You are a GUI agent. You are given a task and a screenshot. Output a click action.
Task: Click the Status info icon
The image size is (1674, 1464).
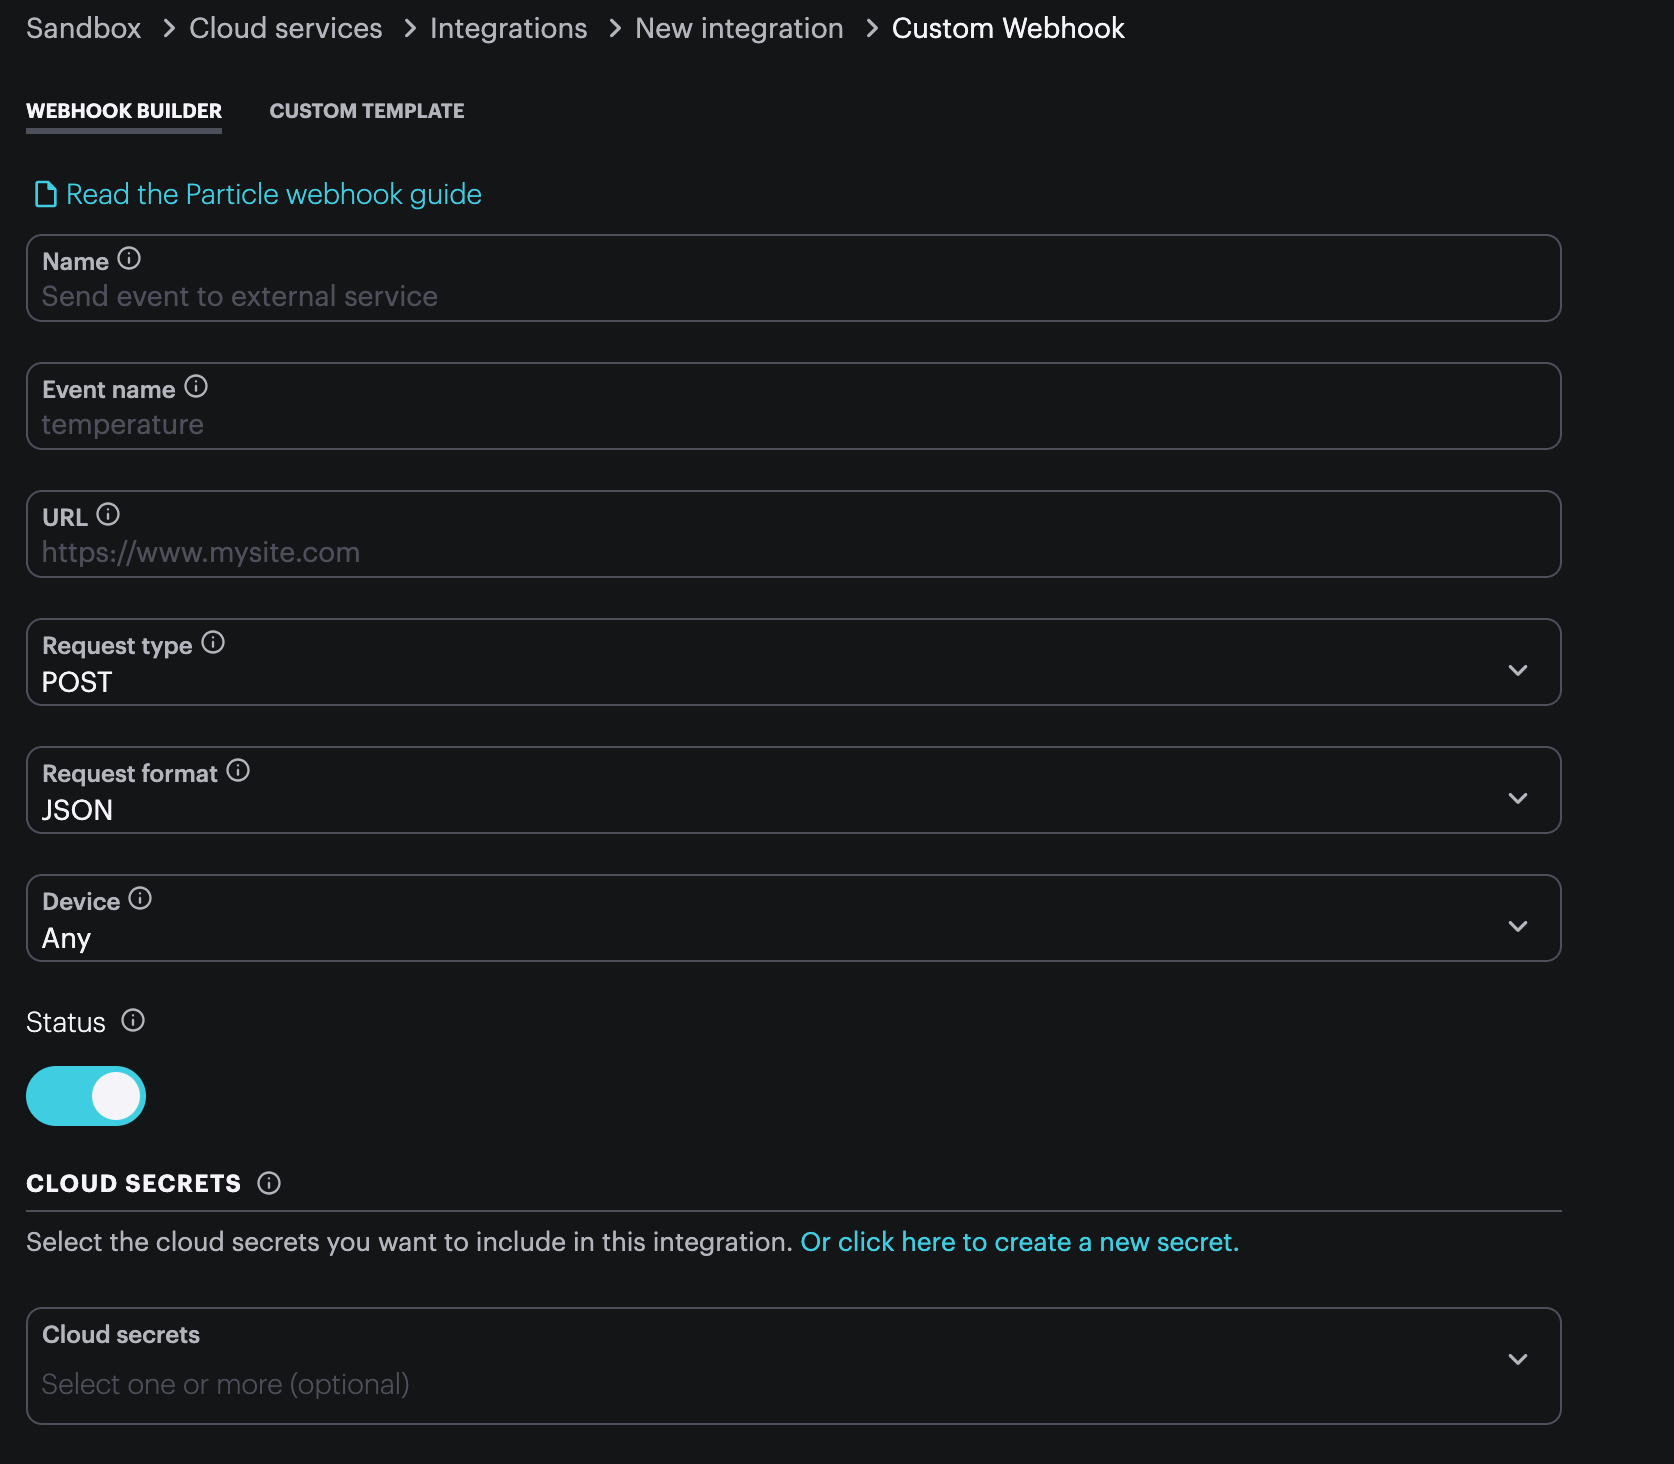133,1021
